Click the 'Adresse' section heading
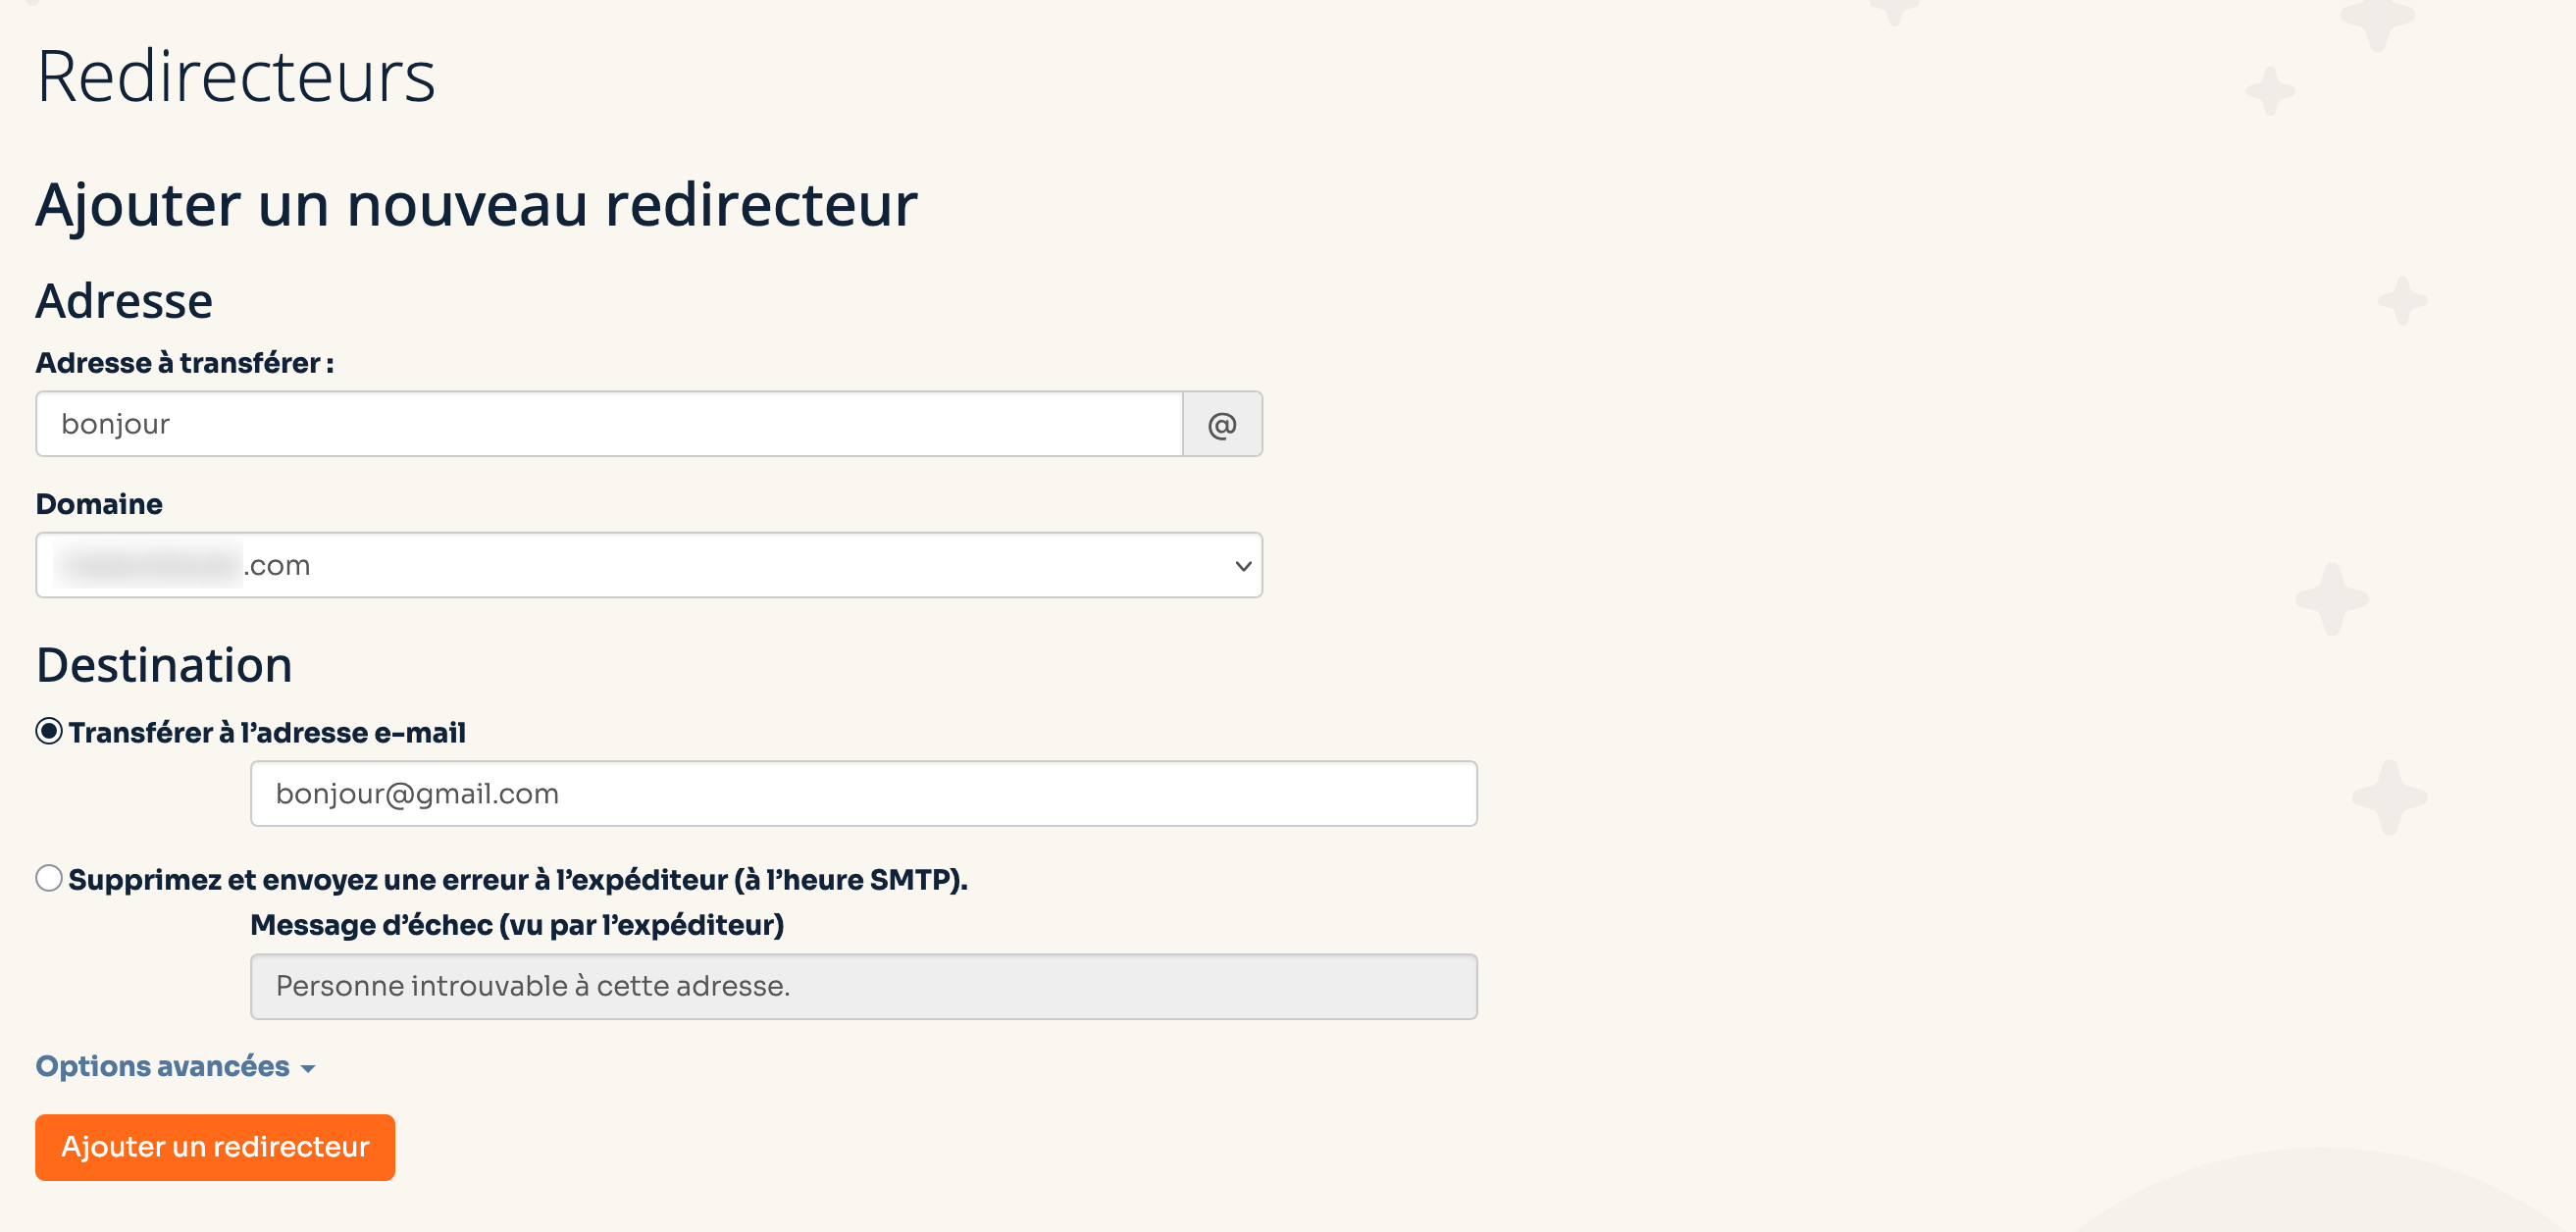Viewport: 2576px width, 1232px height. 124,301
